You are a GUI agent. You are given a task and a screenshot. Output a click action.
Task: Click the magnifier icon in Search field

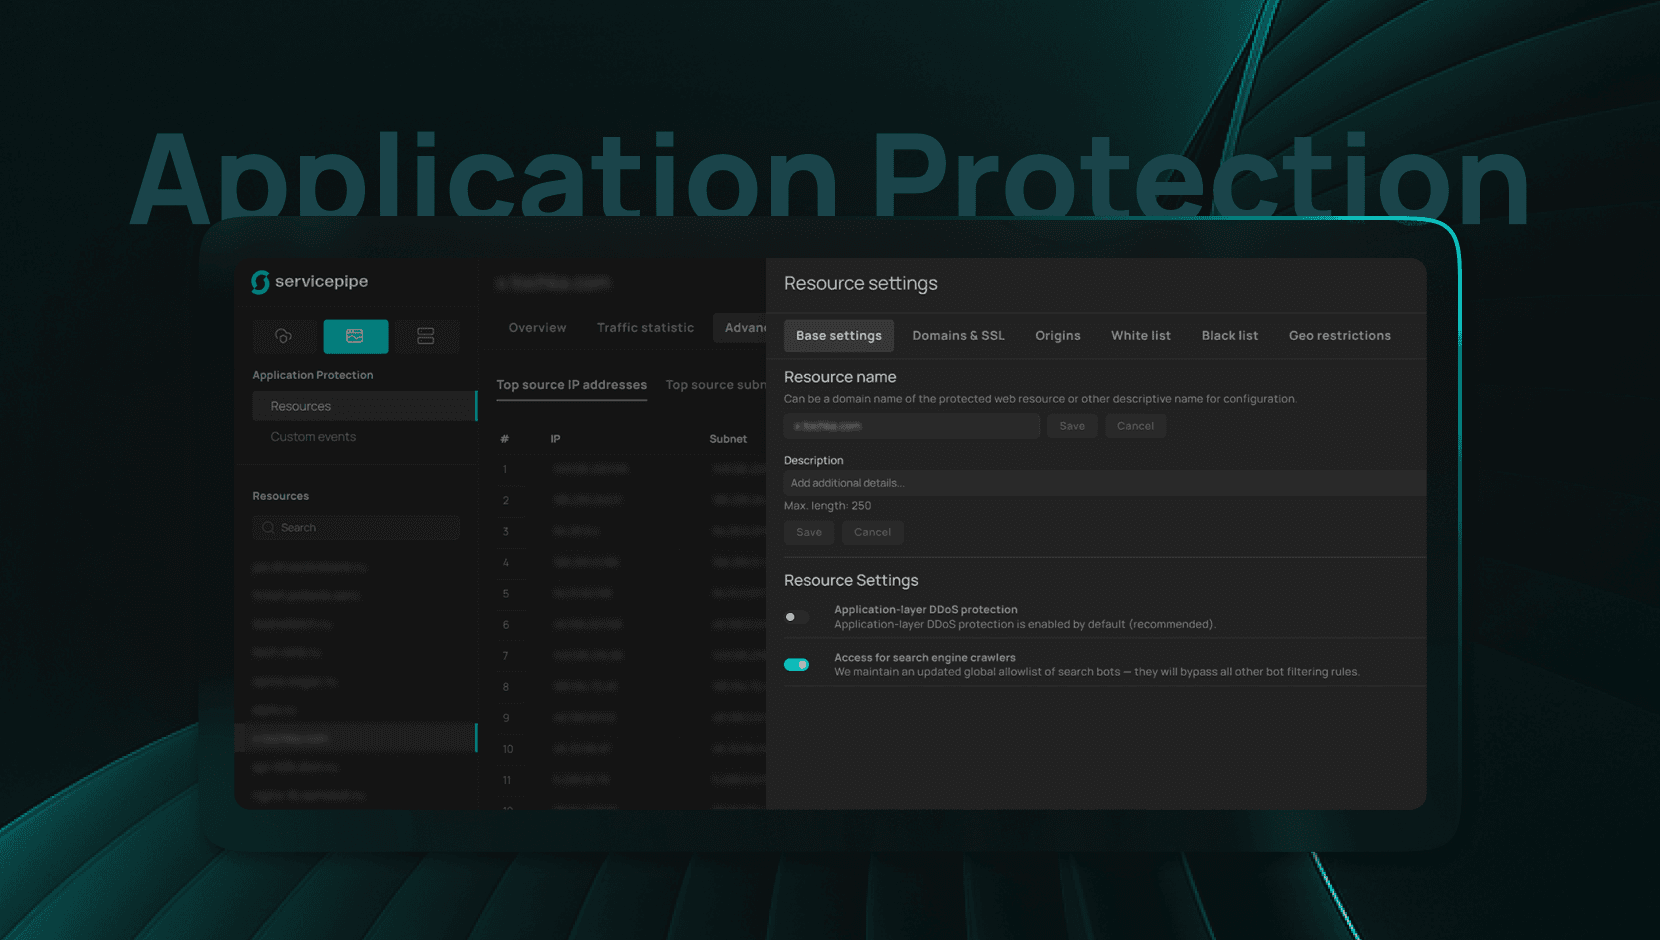pos(268,528)
